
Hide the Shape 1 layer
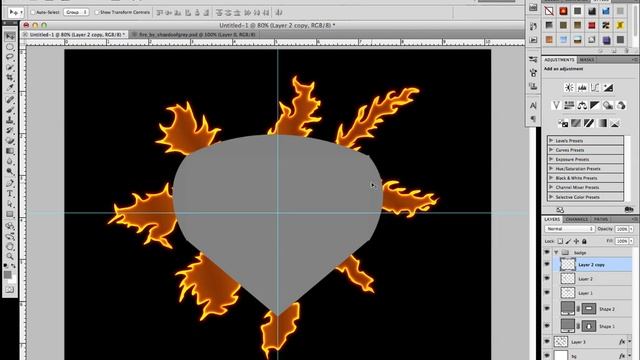pyautogui.click(x=547, y=326)
